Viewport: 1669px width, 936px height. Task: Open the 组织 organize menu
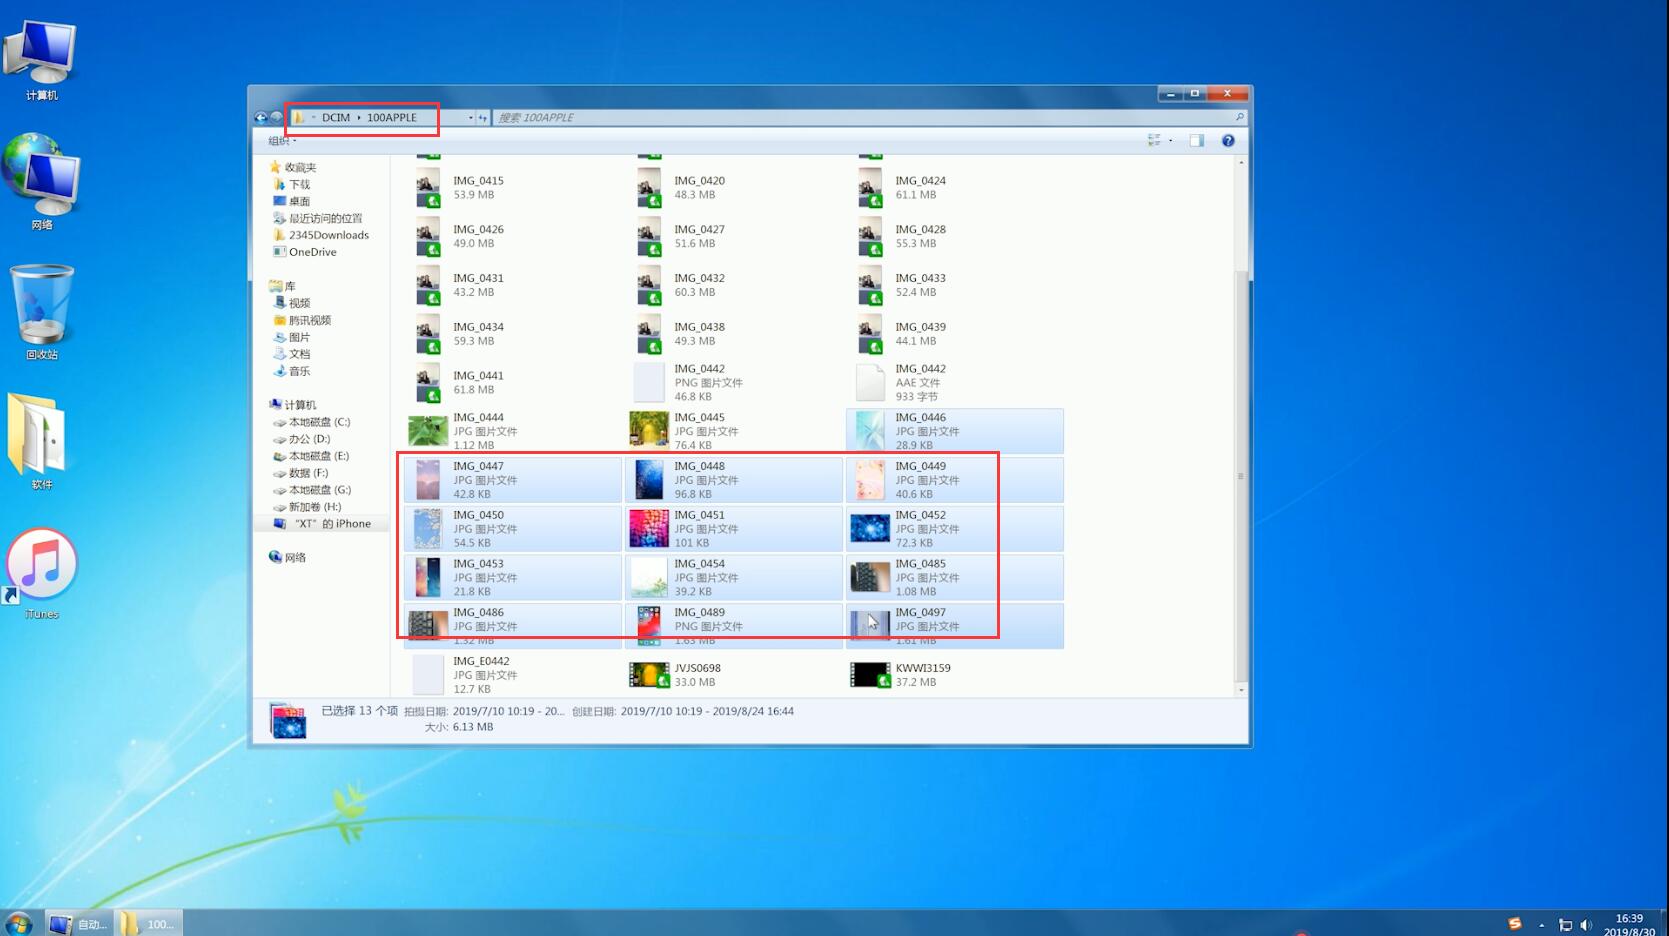282,141
